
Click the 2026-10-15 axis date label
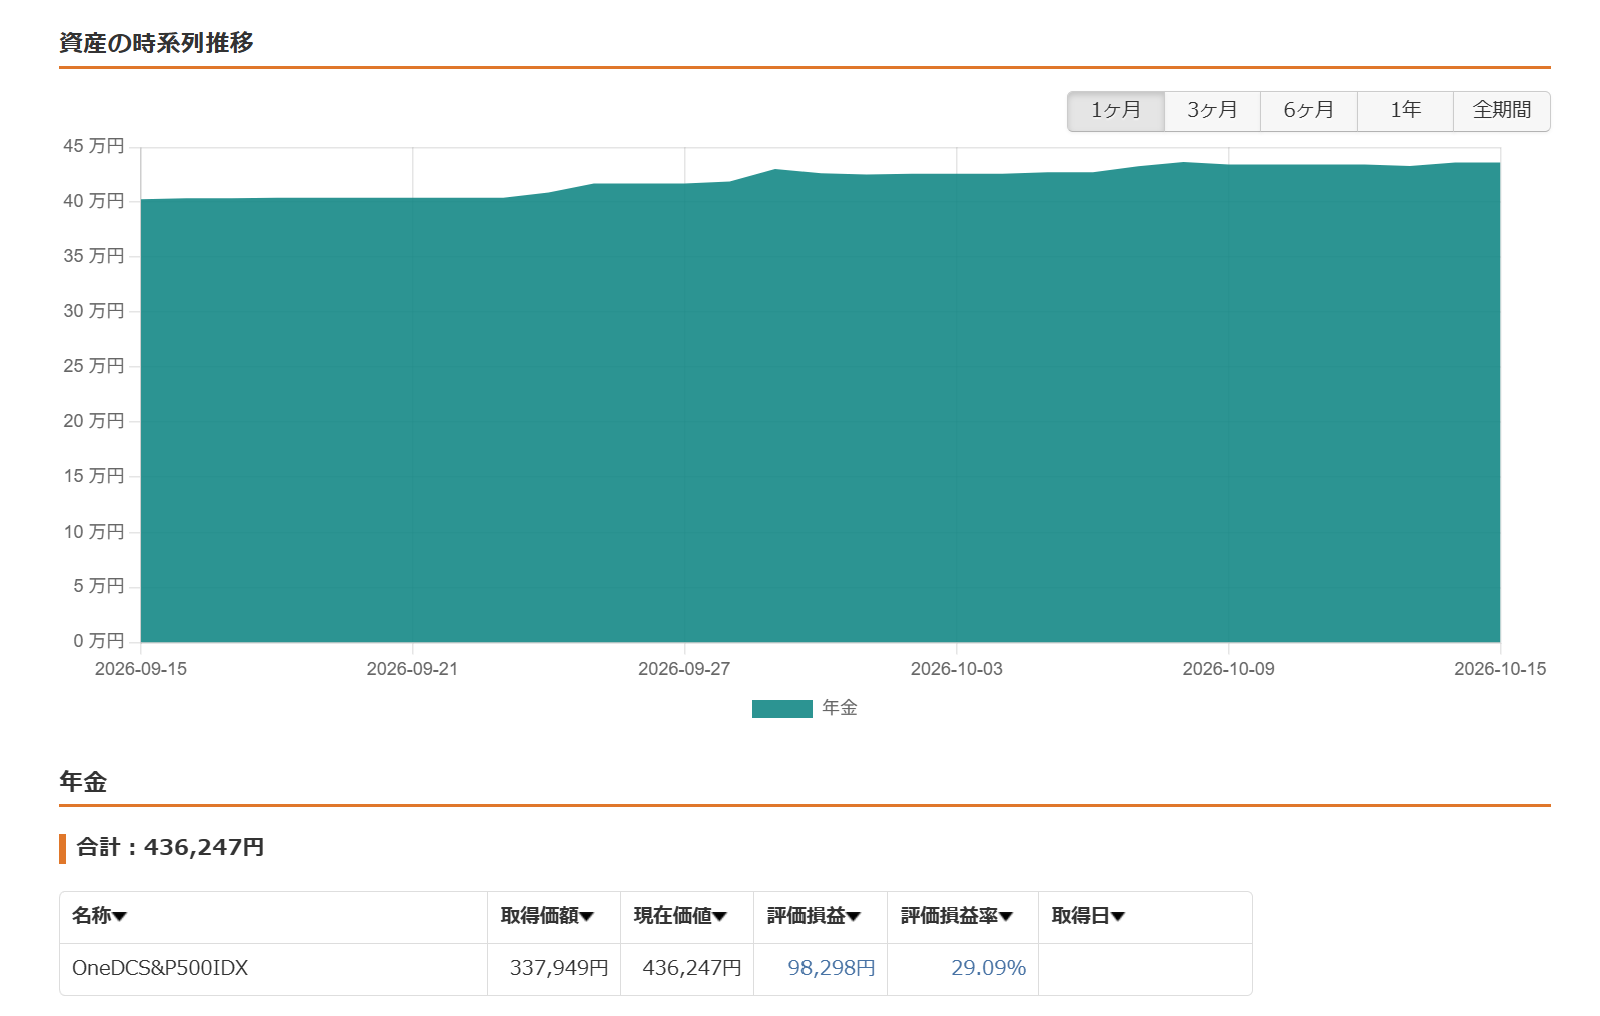1500,669
